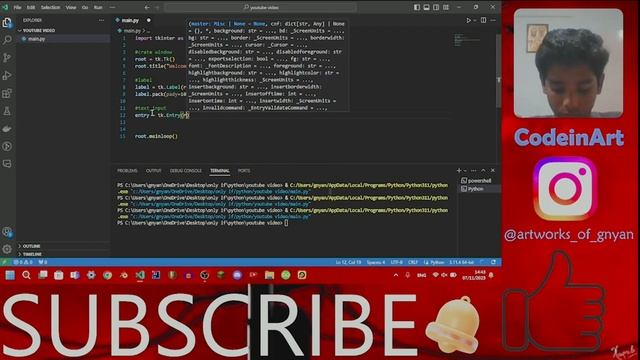Open Manage gear in activity bar
This screenshot has height=360, width=640.
(7, 249)
